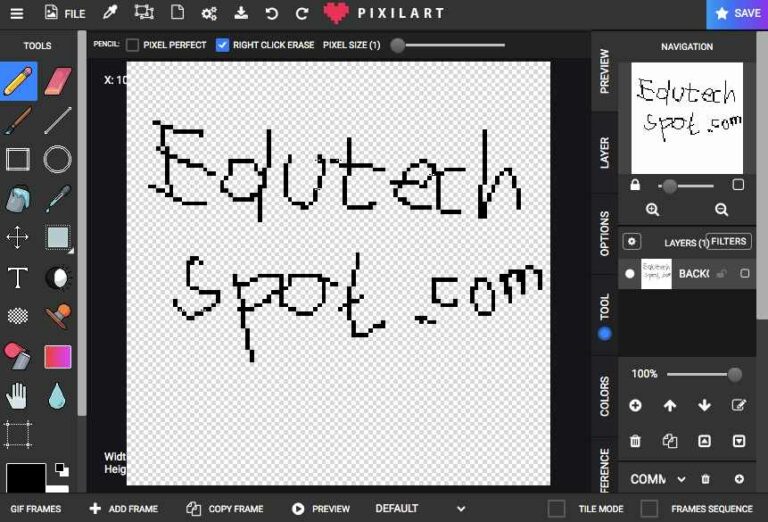
Task: Enable Frames Sequence checkbox
Action: (649, 508)
